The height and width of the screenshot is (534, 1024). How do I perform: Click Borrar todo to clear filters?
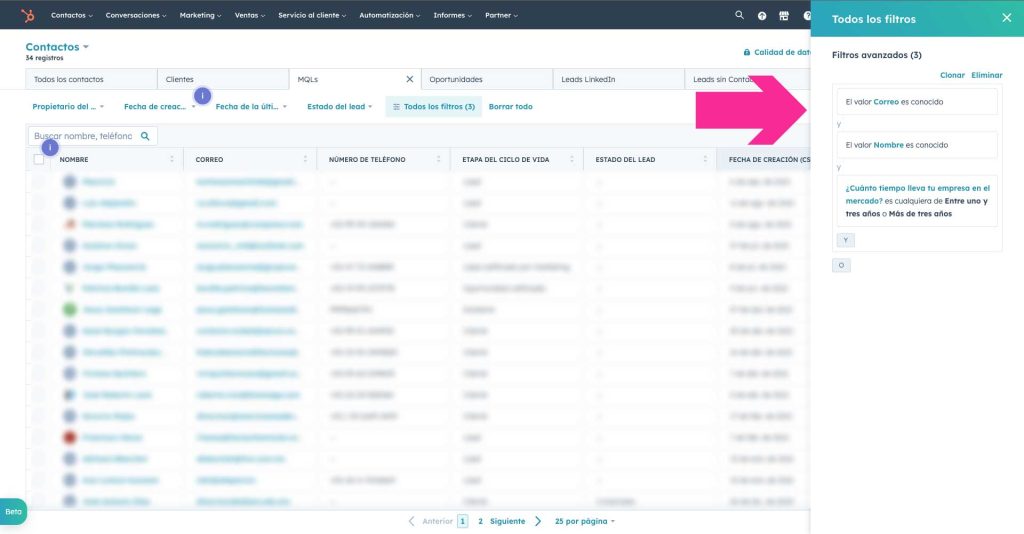[x=511, y=106]
